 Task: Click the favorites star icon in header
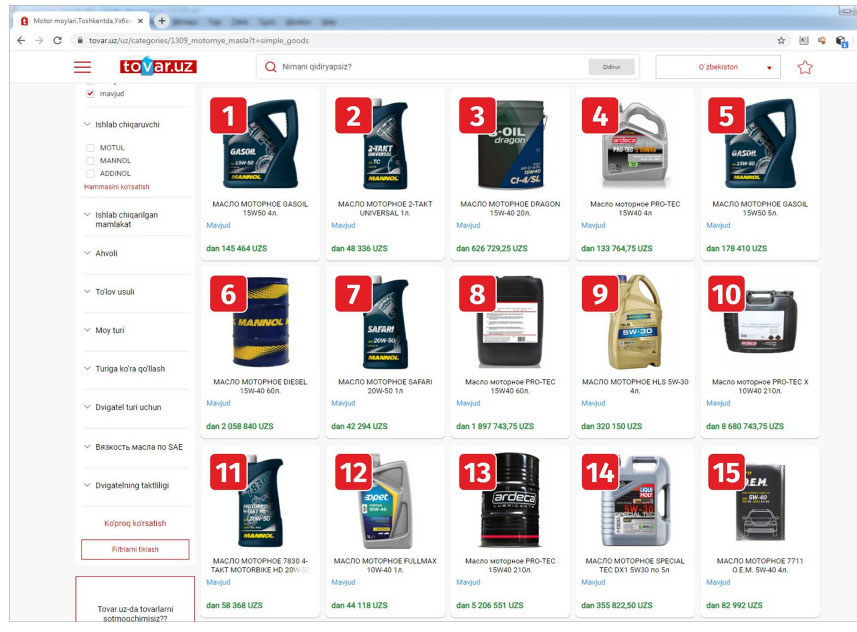click(x=805, y=67)
